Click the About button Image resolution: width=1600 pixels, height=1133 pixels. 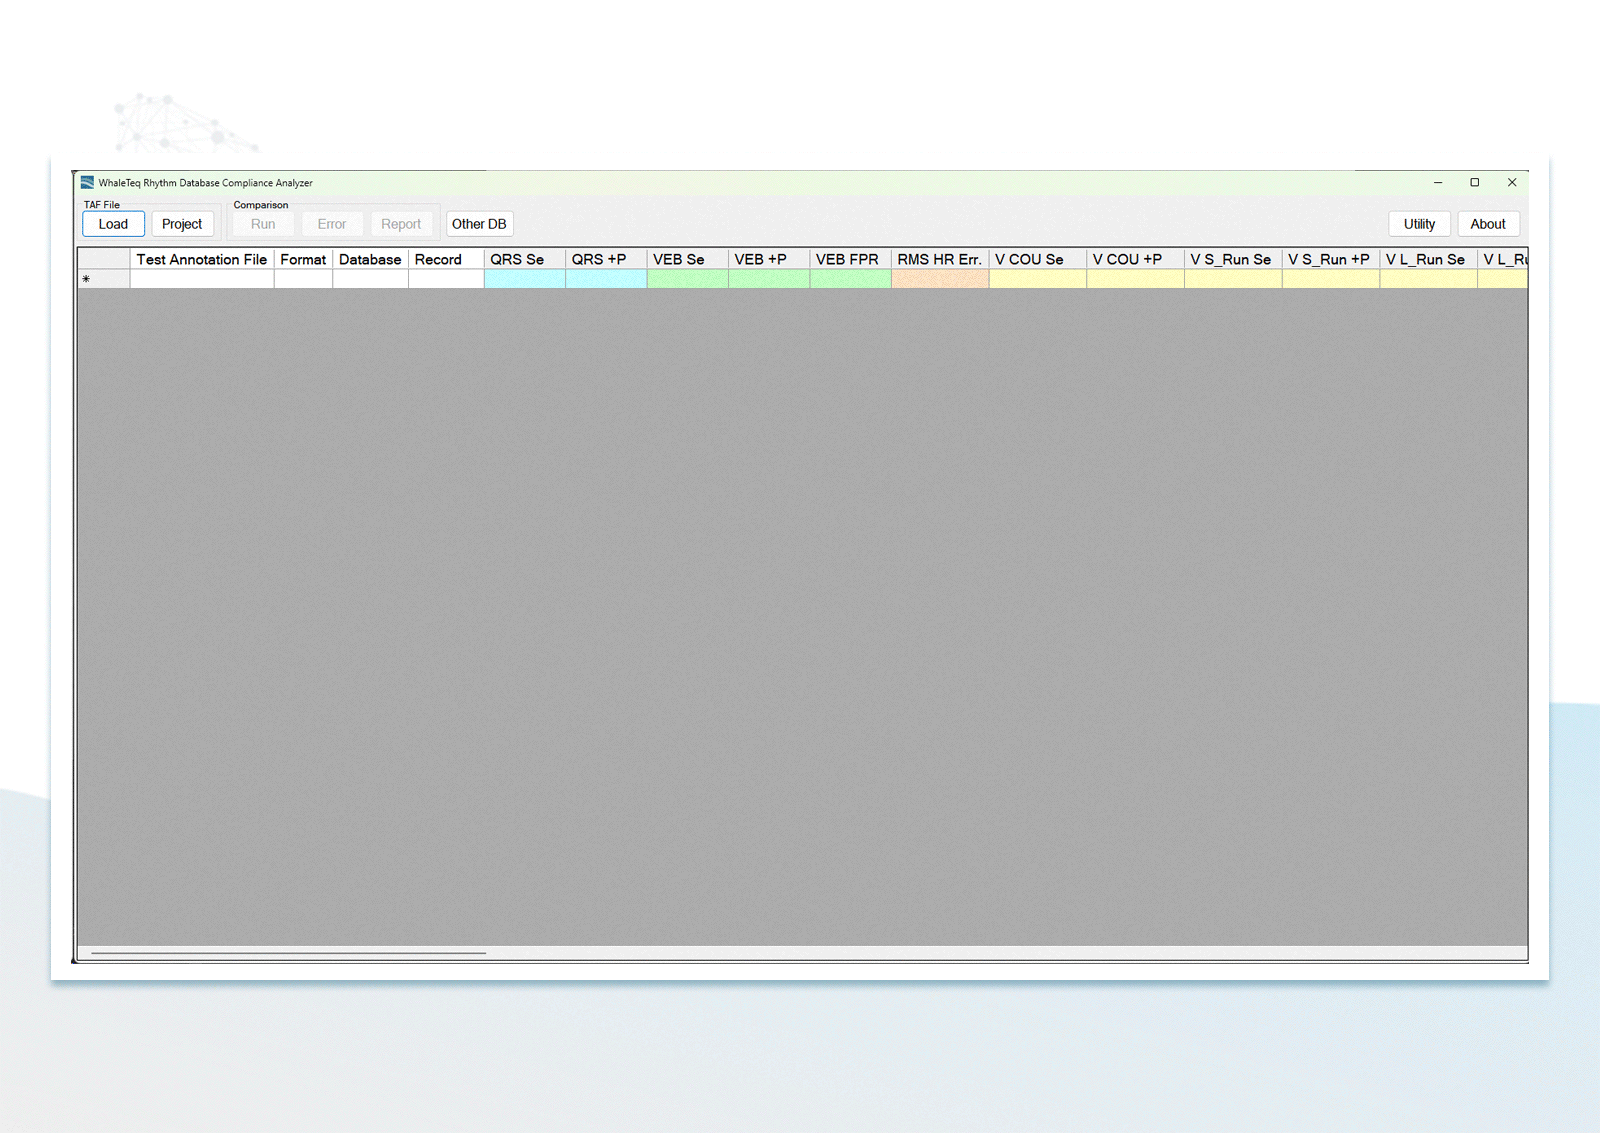(1488, 224)
